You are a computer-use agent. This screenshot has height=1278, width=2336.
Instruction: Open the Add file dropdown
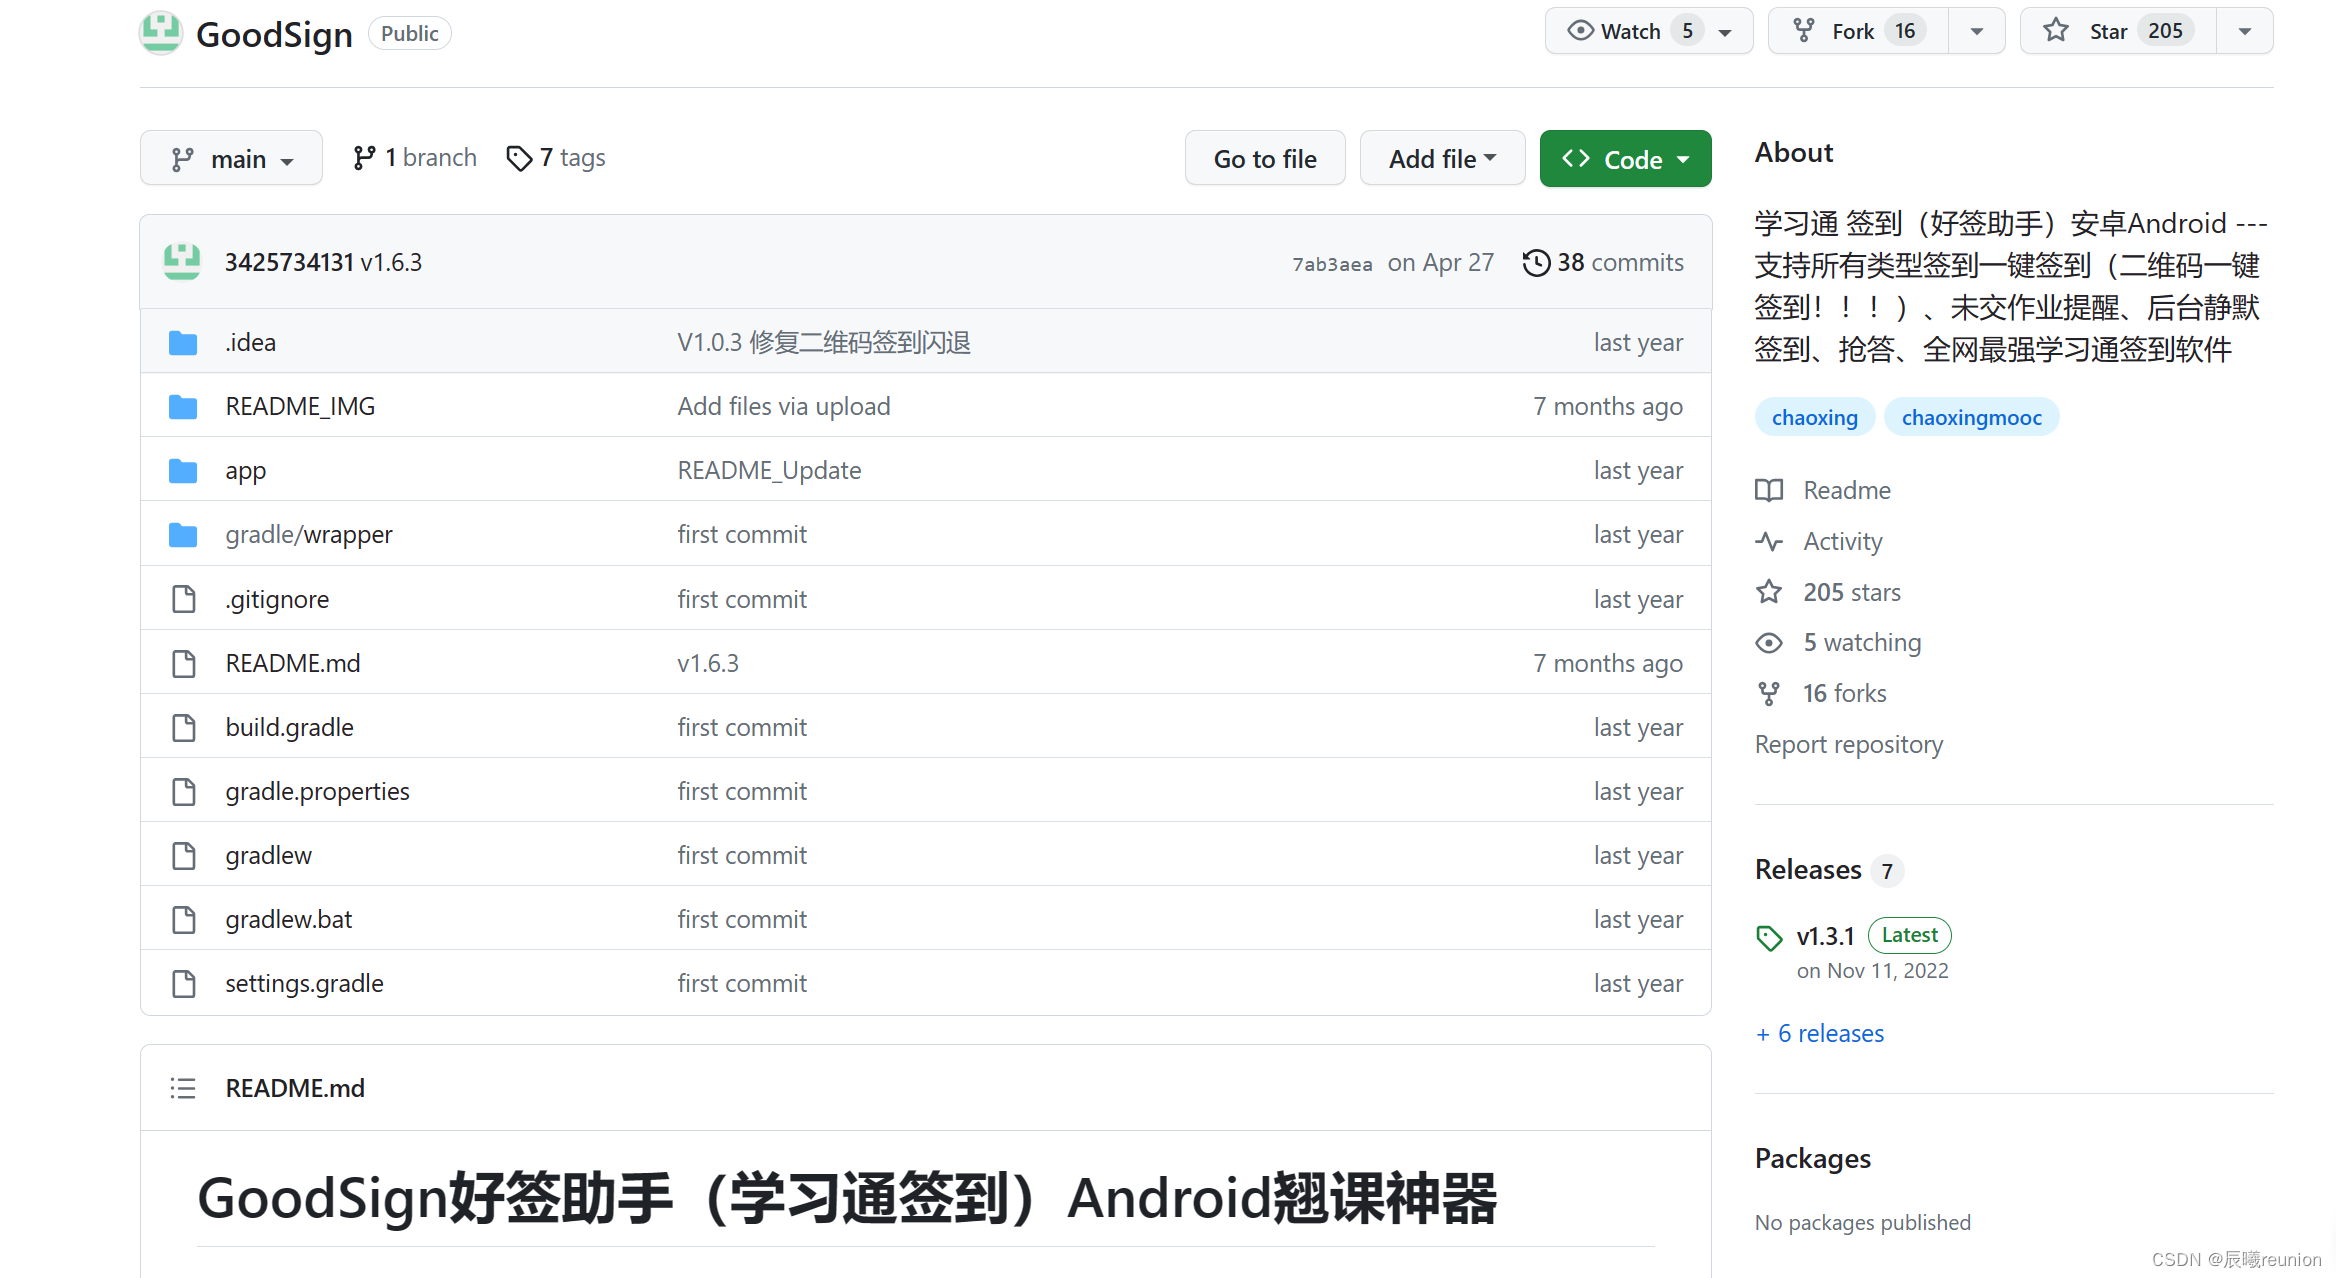coord(1442,158)
